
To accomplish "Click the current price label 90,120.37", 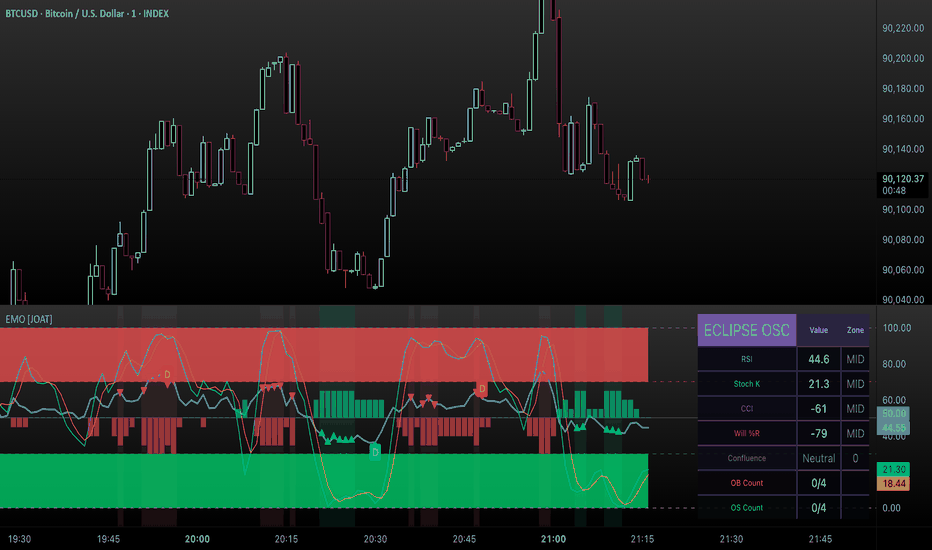I will [x=903, y=179].
